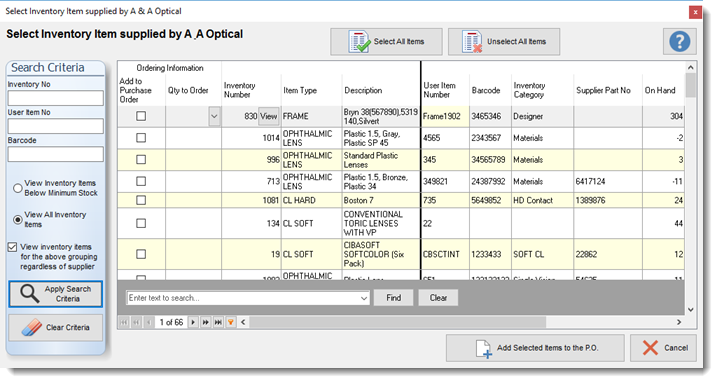Sort by Description column header
Image resolution: width=718 pixels, height=383 pixels.
pos(381,90)
